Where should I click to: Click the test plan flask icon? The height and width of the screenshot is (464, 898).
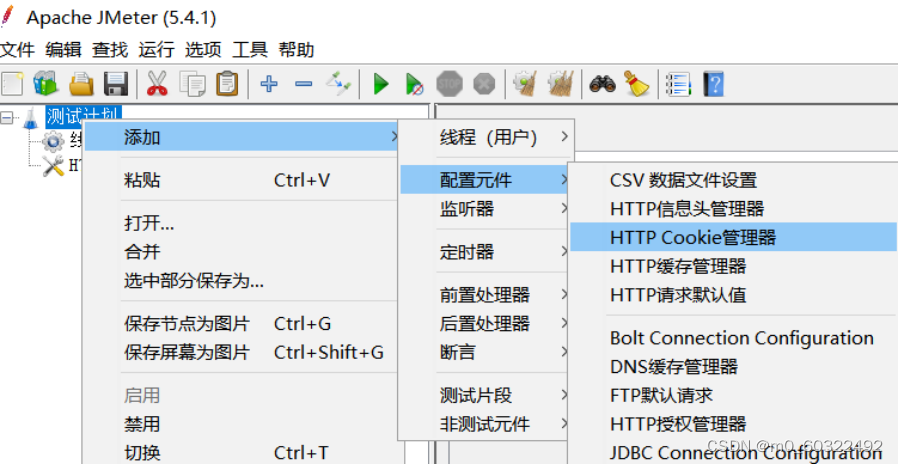click(30, 117)
